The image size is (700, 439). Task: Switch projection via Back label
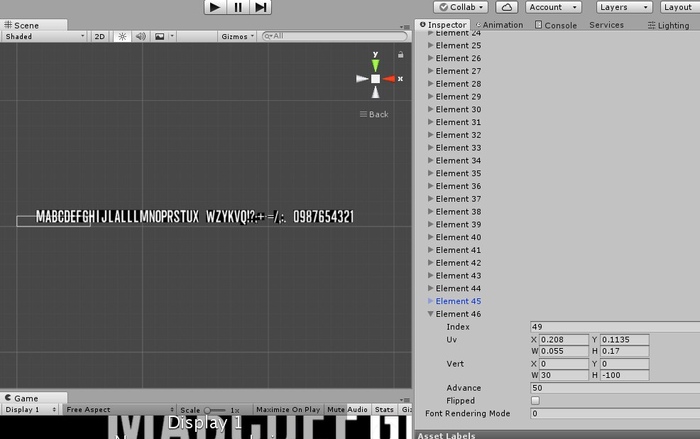point(374,114)
